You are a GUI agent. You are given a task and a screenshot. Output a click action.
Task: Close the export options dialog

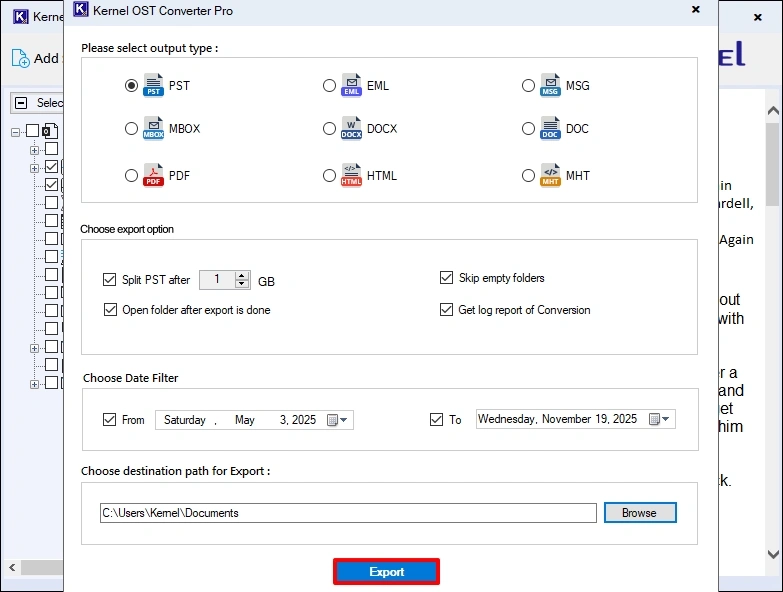[696, 9]
